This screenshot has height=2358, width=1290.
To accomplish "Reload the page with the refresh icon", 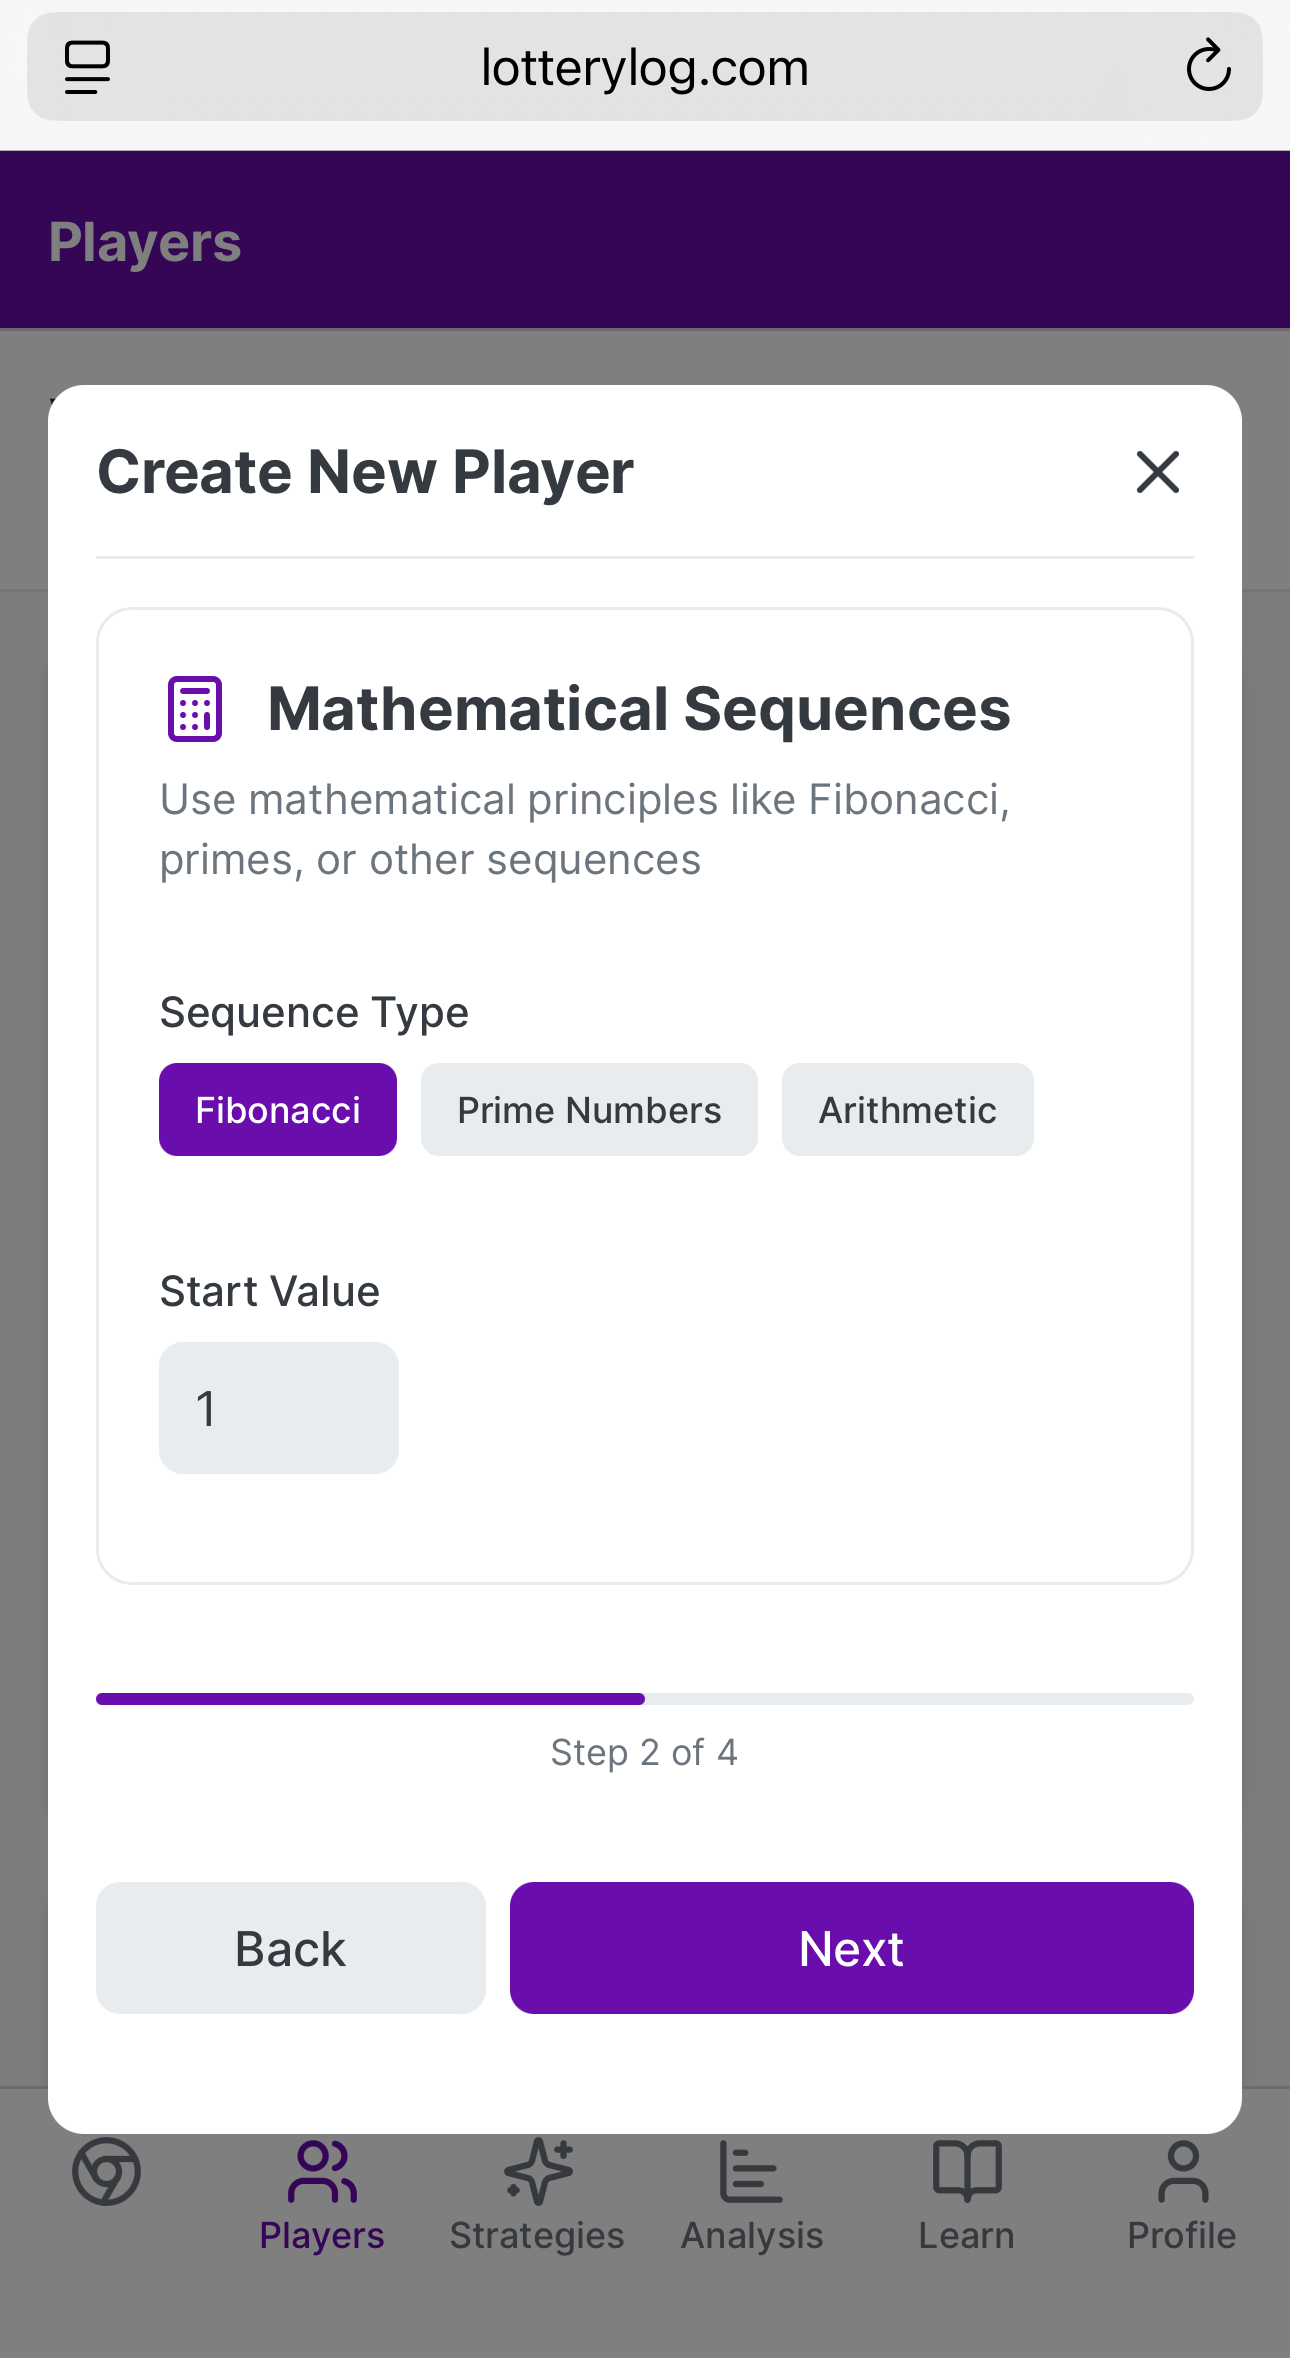I will click(x=1208, y=67).
